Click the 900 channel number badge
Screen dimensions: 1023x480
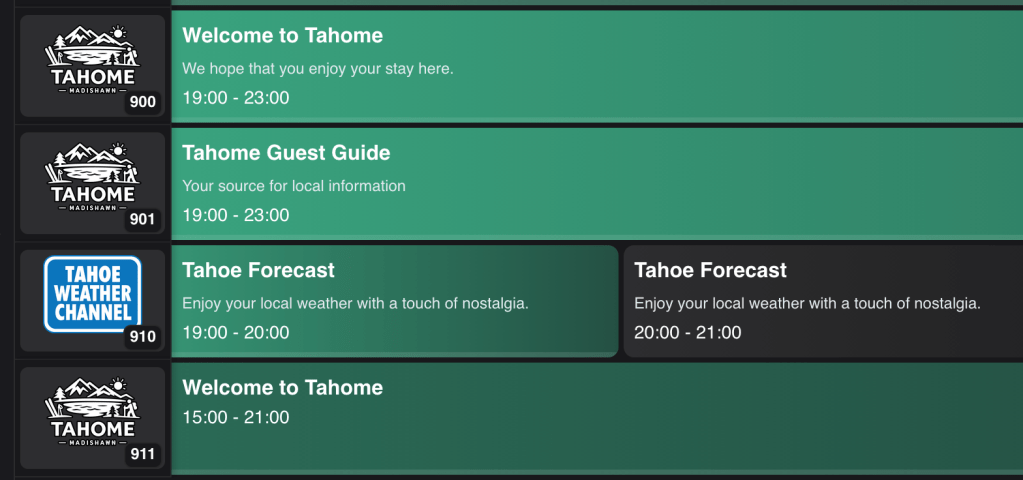(143, 102)
